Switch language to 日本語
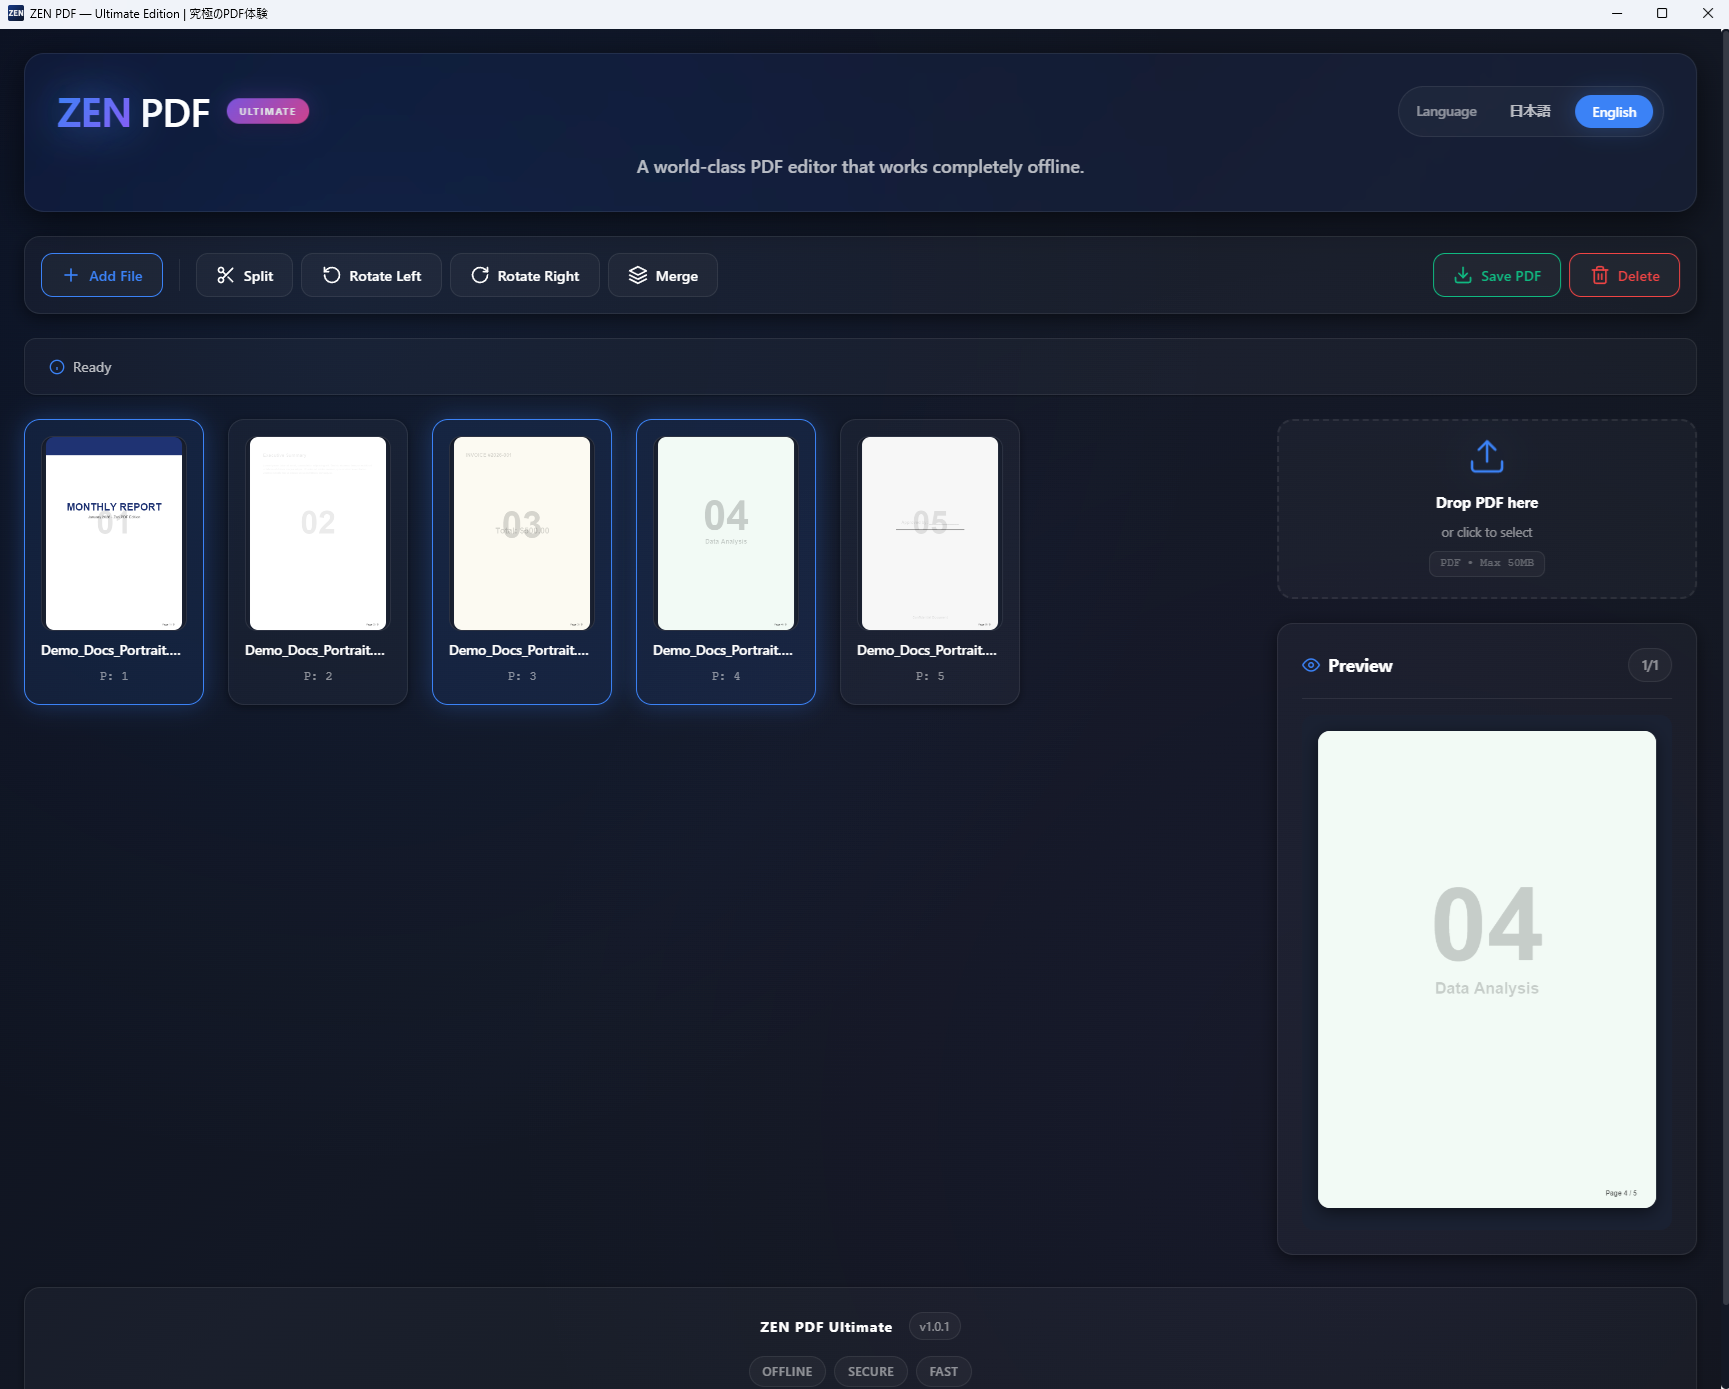Screen dimensions: 1729x1389 click(1530, 111)
